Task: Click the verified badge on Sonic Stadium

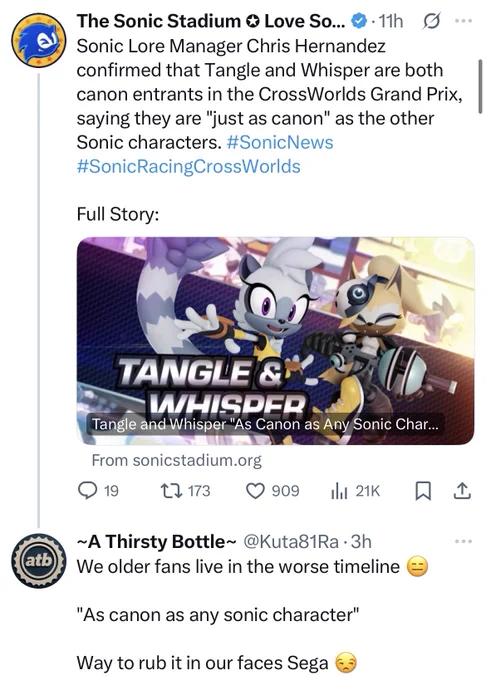Action: 359,21
